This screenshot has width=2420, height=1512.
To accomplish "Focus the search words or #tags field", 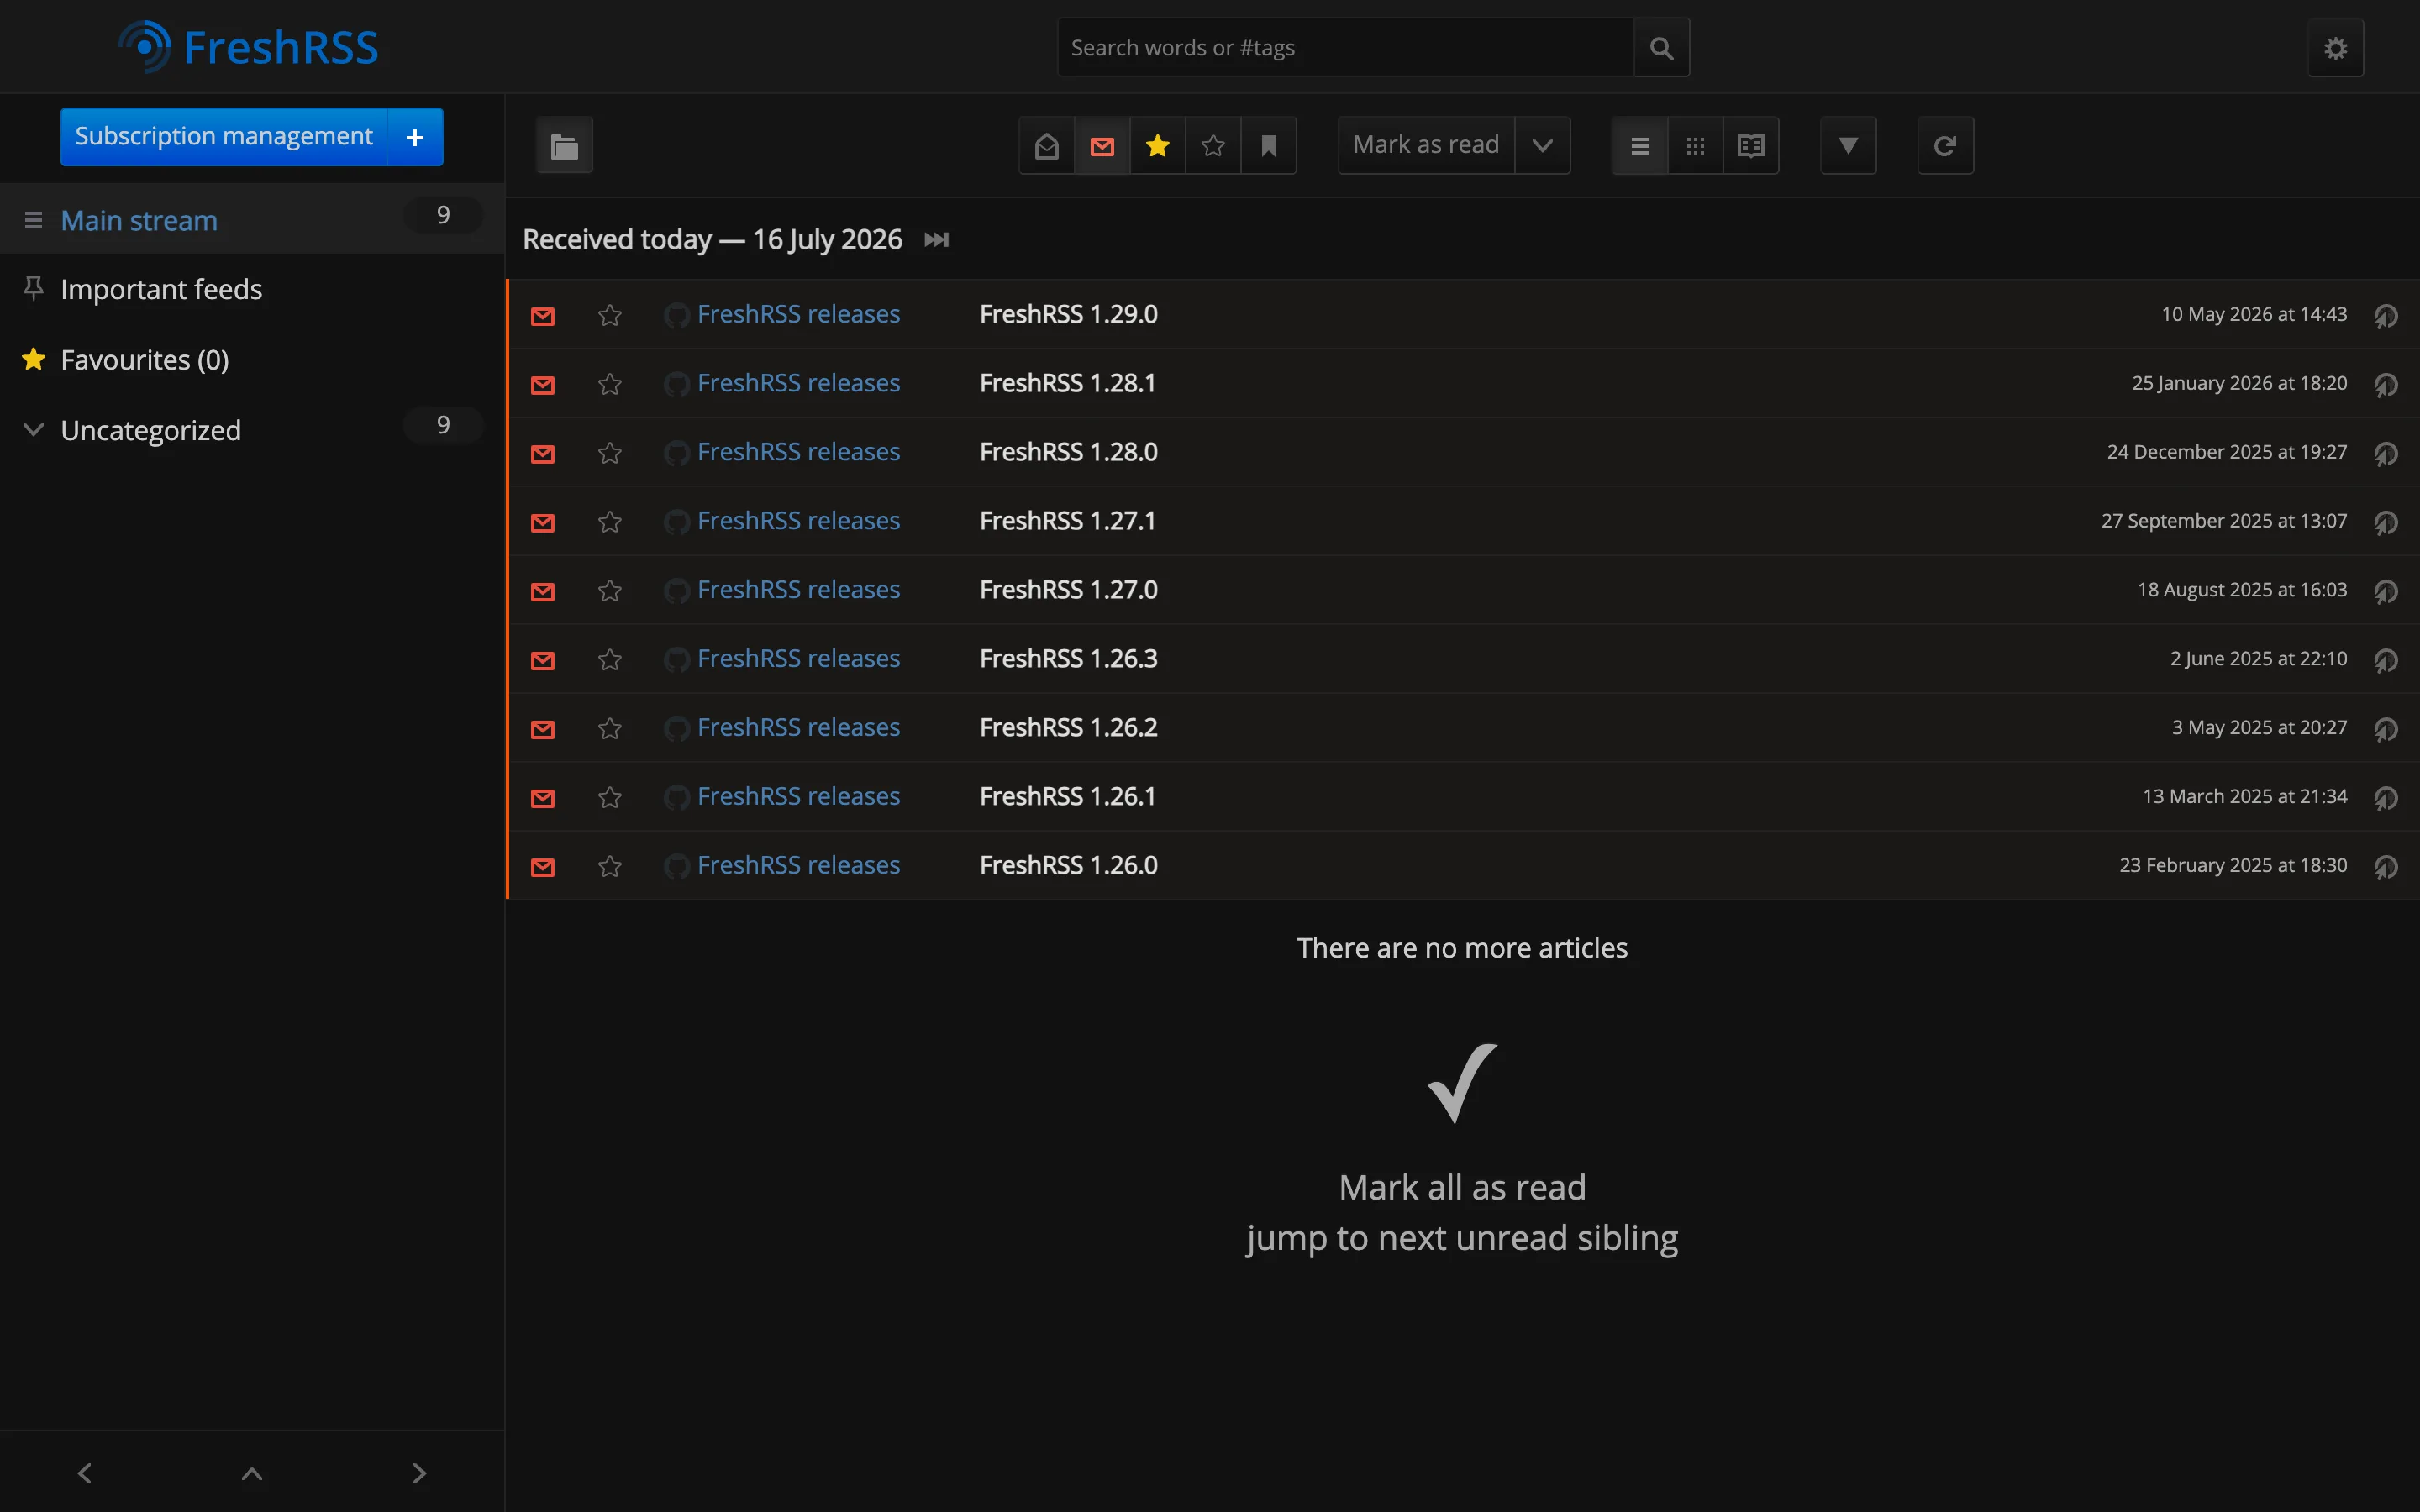I will [1345, 47].
